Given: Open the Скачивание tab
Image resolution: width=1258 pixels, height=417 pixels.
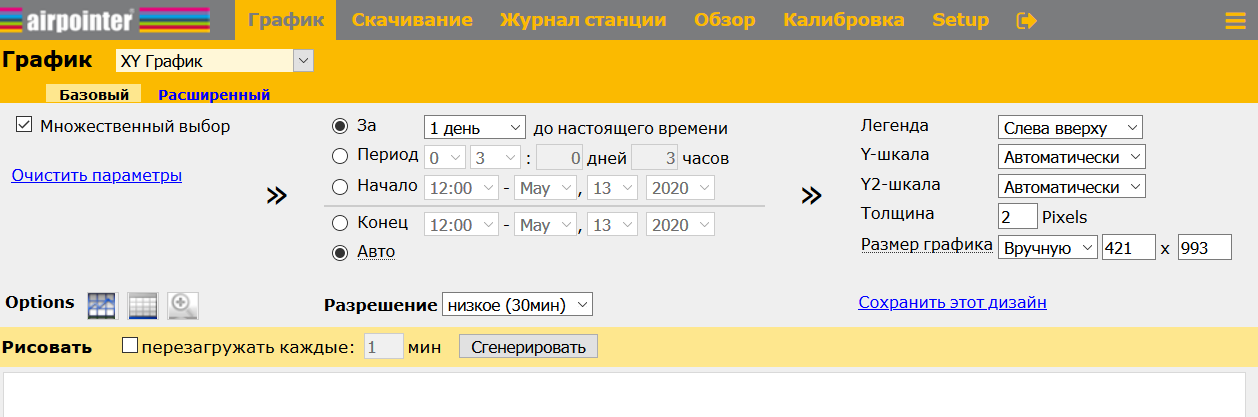Looking at the screenshot, I should point(412,20).
